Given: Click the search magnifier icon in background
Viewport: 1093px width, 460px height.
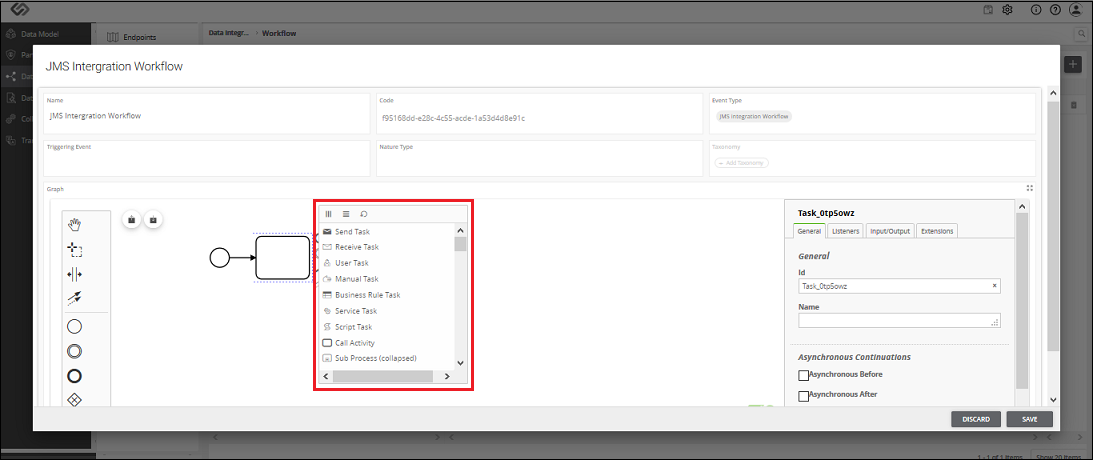Looking at the screenshot, I should point(1081,33).
